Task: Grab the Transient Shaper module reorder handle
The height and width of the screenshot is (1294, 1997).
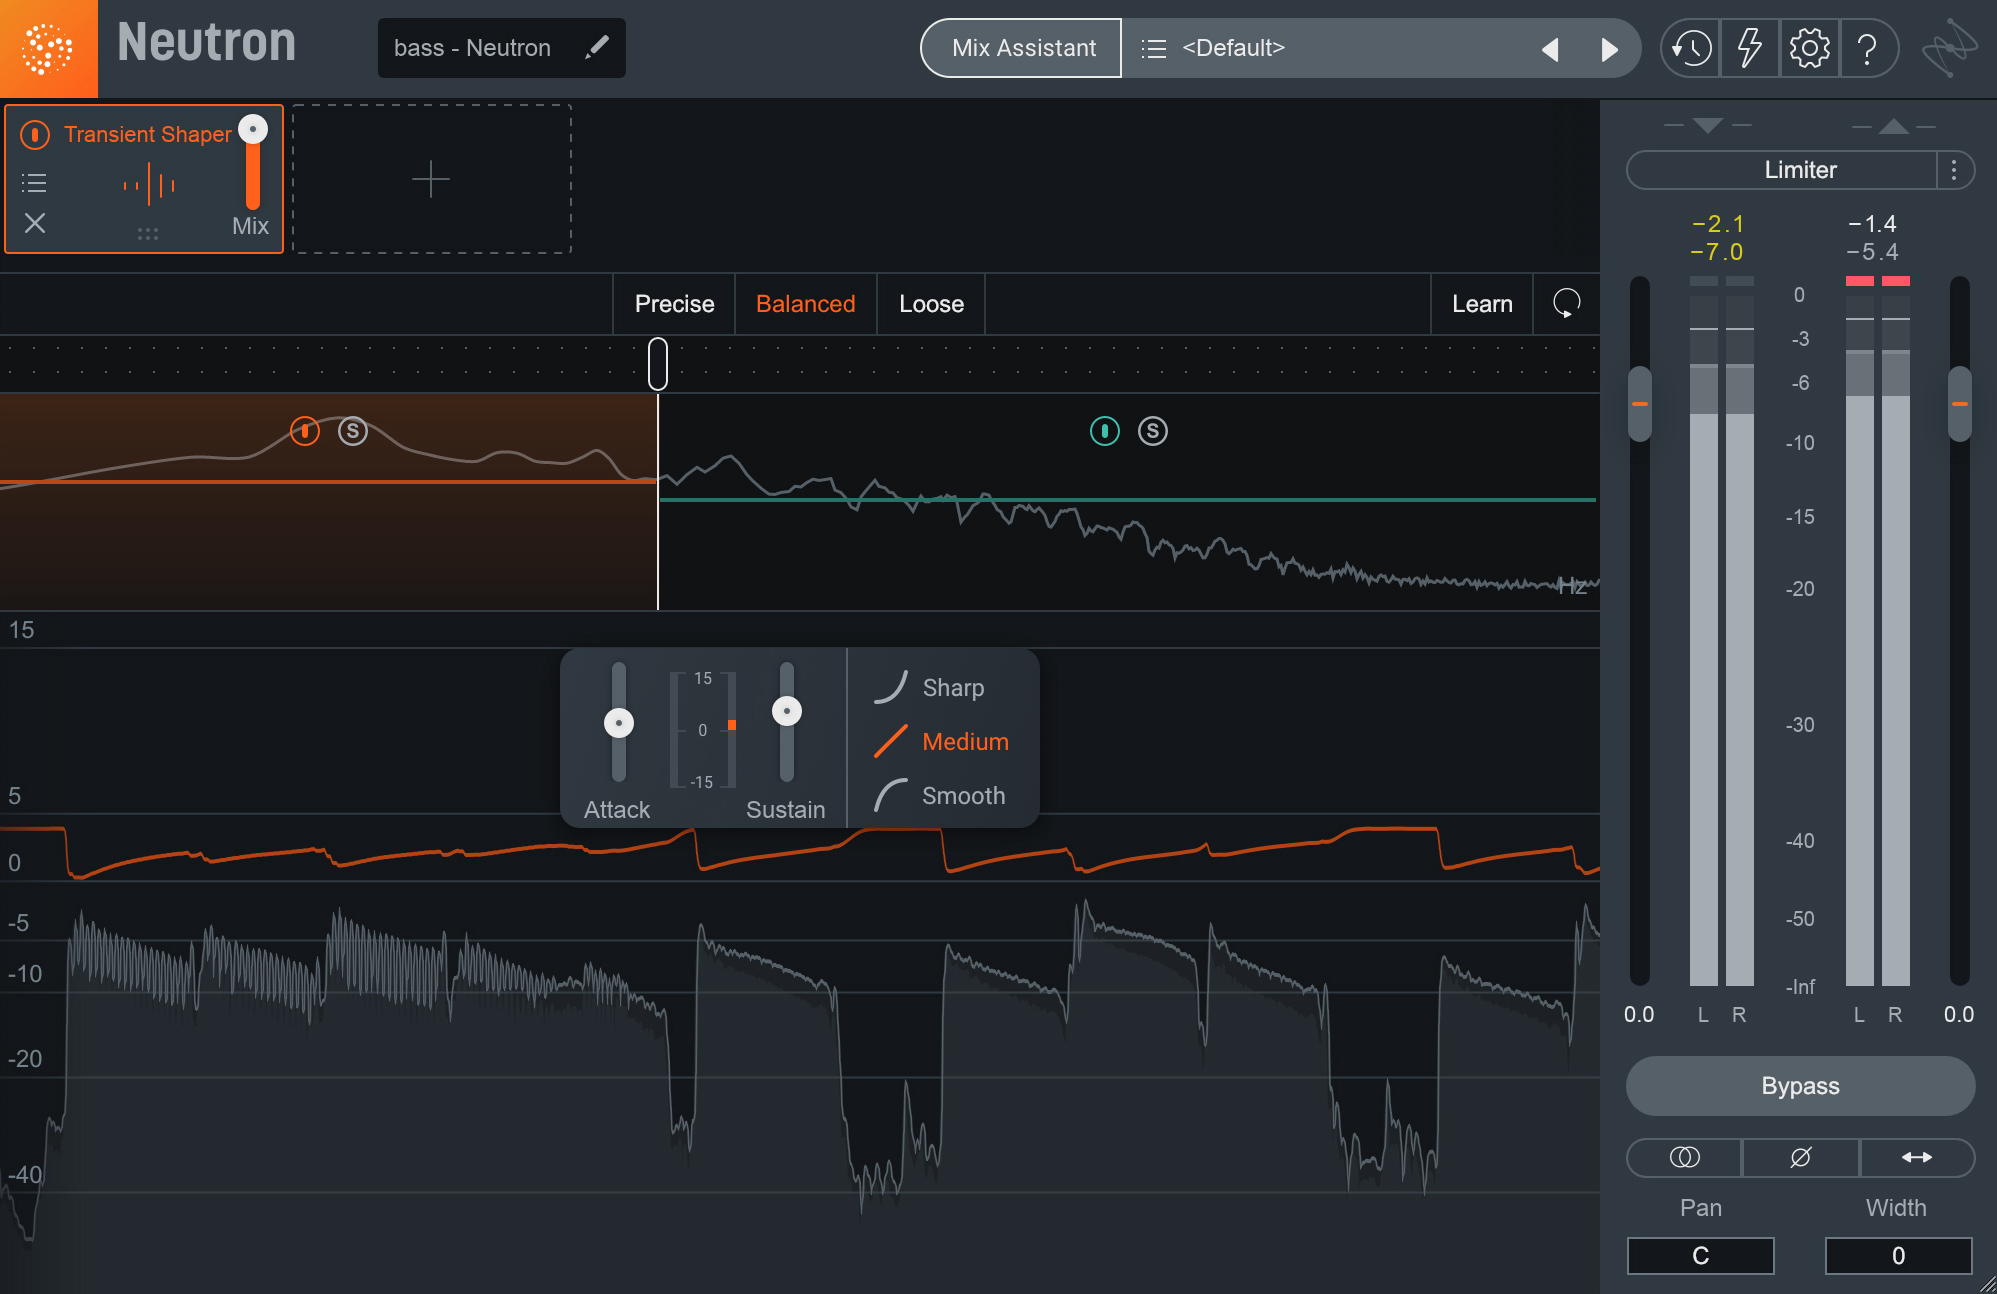Action: (x=148, y=233)
